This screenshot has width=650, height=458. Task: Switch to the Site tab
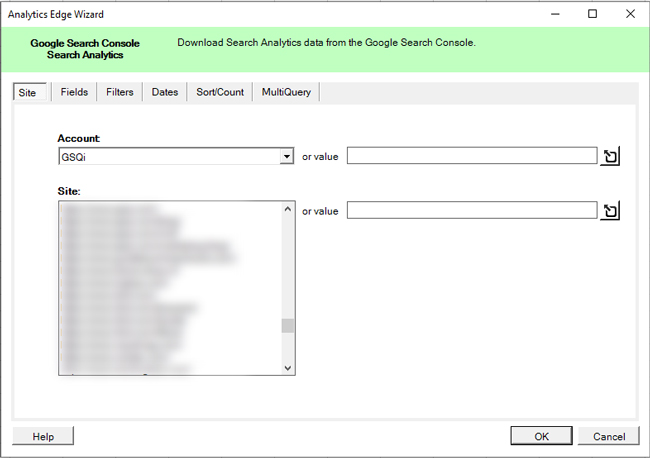coord(26,92)
